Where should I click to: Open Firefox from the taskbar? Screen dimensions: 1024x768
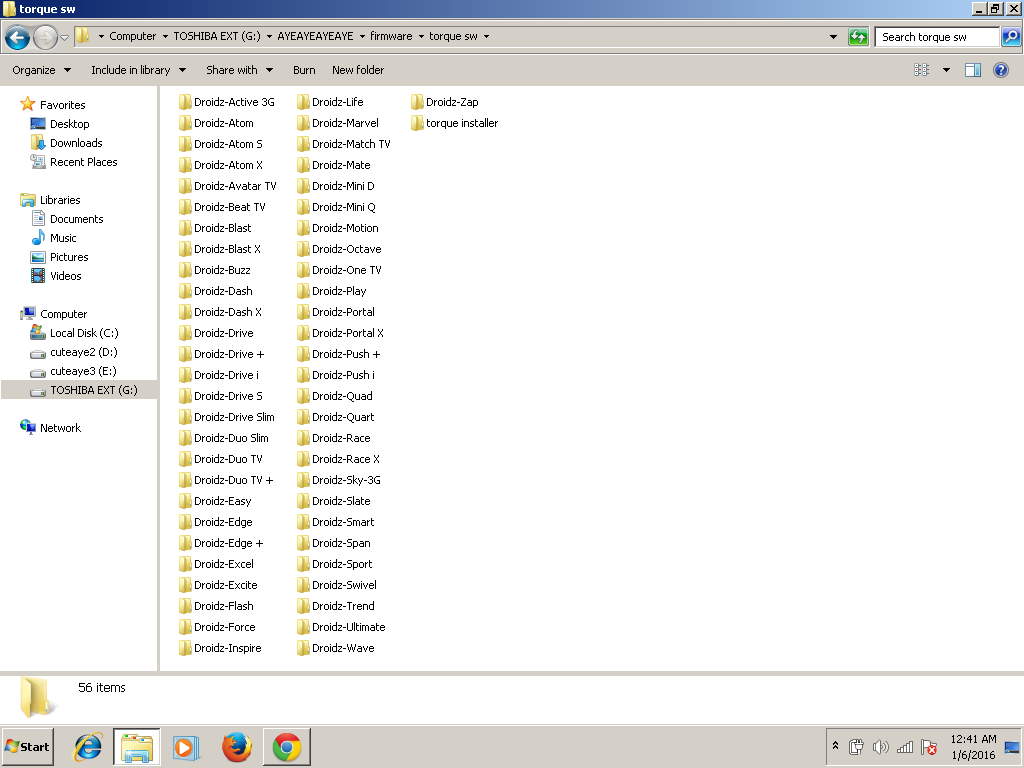click(236, 746)
